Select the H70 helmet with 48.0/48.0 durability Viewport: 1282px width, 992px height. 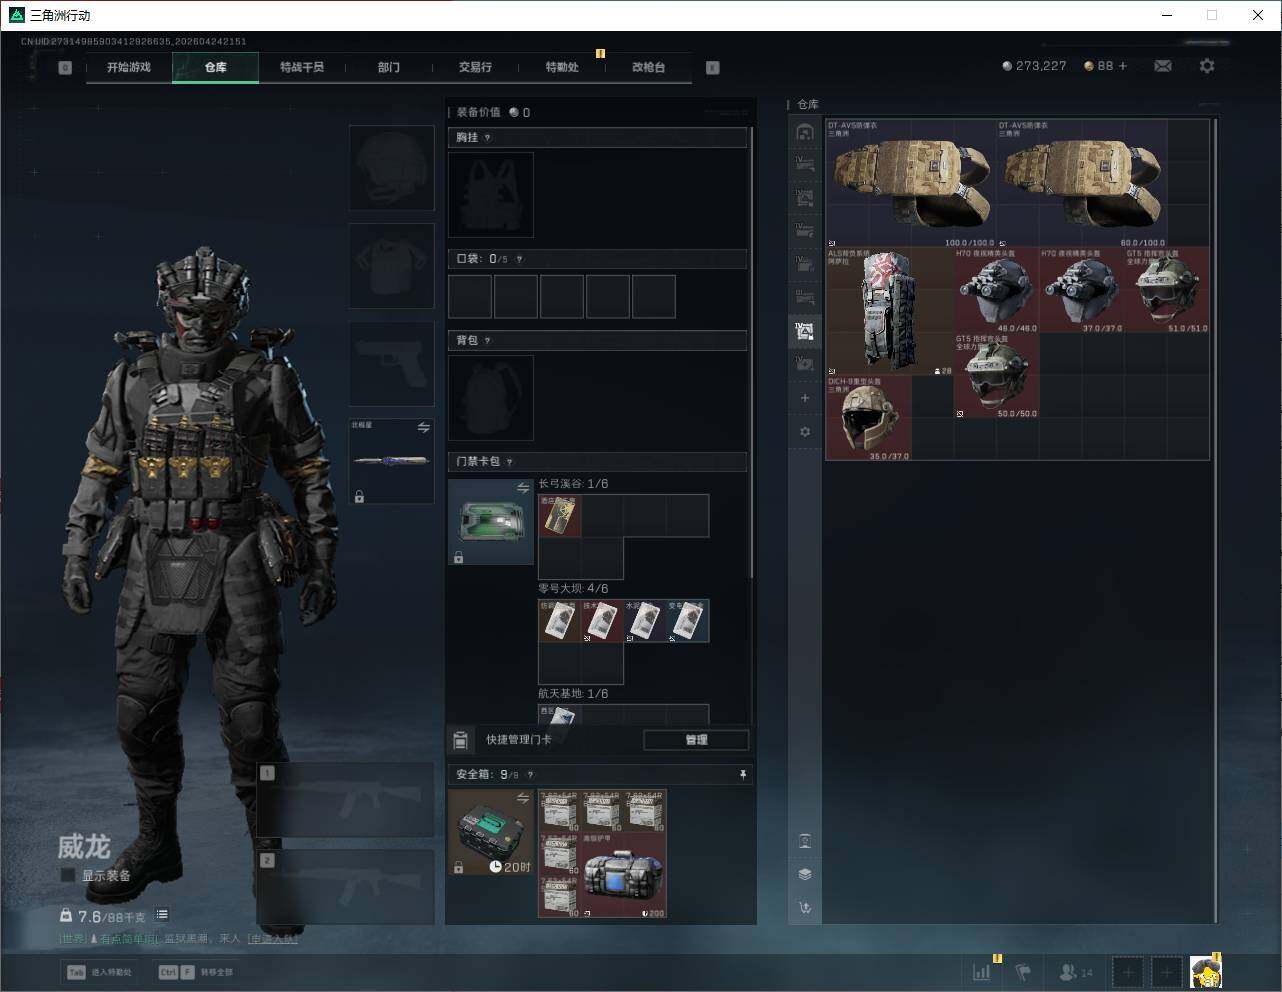996,290
